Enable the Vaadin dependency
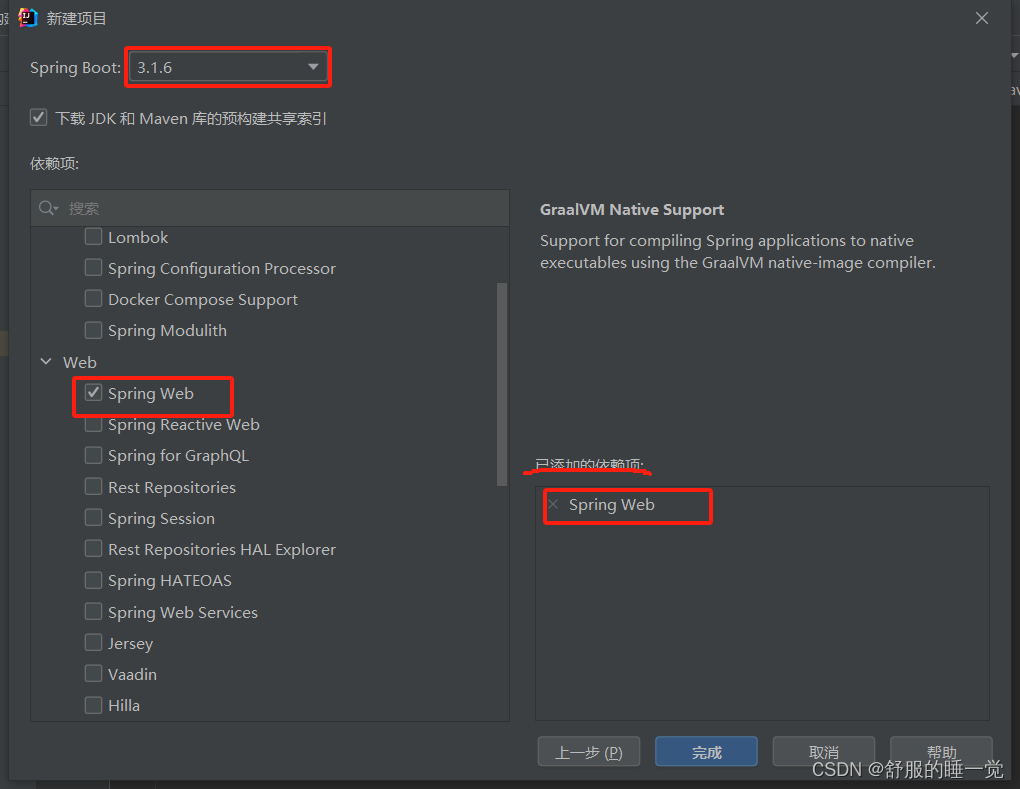Viewport: 1020px width, 789px height. pyautogui.click(x=93, y=674)
